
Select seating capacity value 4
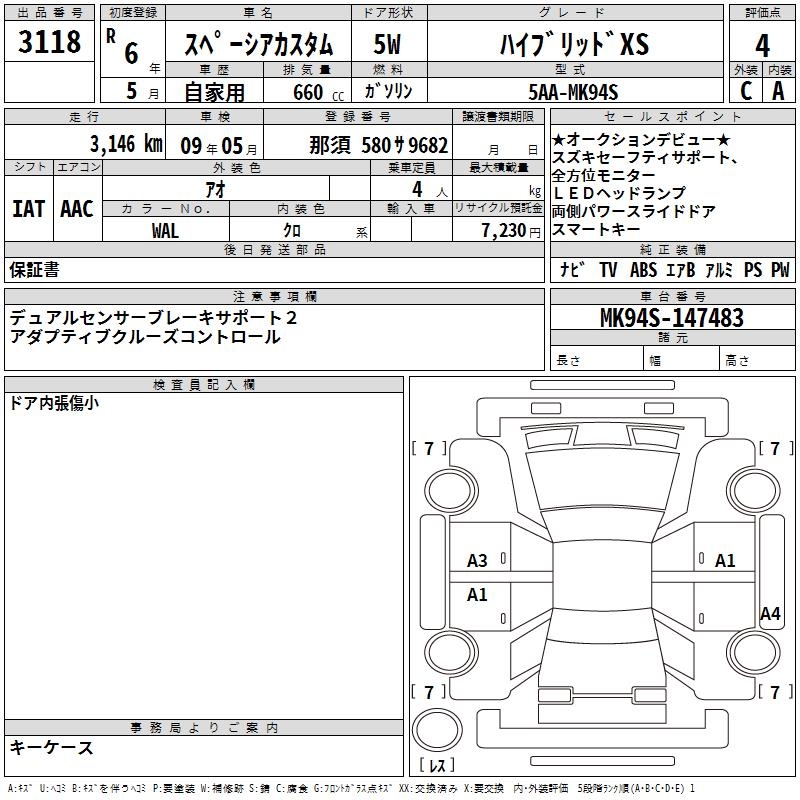pyautogui.click(x=417, y=189)
